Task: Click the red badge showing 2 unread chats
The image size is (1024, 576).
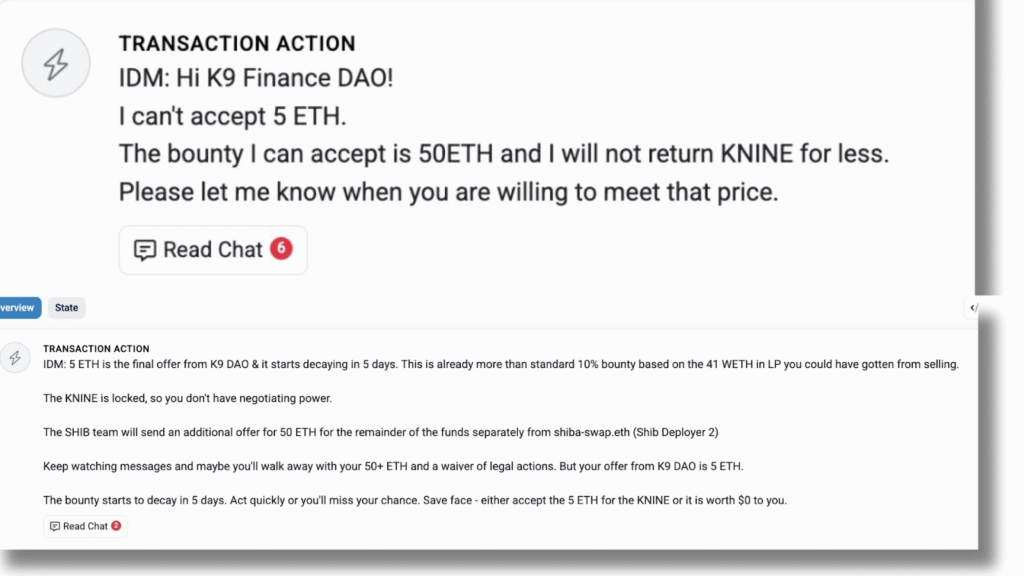Action: tap(116, 526)
